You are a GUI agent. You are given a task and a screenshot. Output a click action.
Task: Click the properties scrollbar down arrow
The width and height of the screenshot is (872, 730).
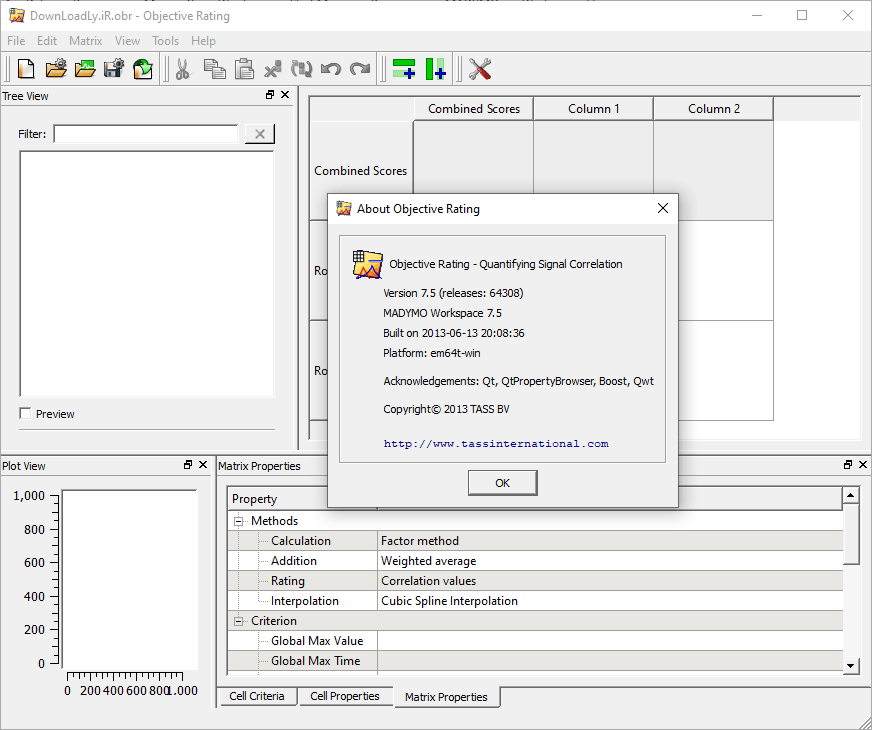point(851,665)
